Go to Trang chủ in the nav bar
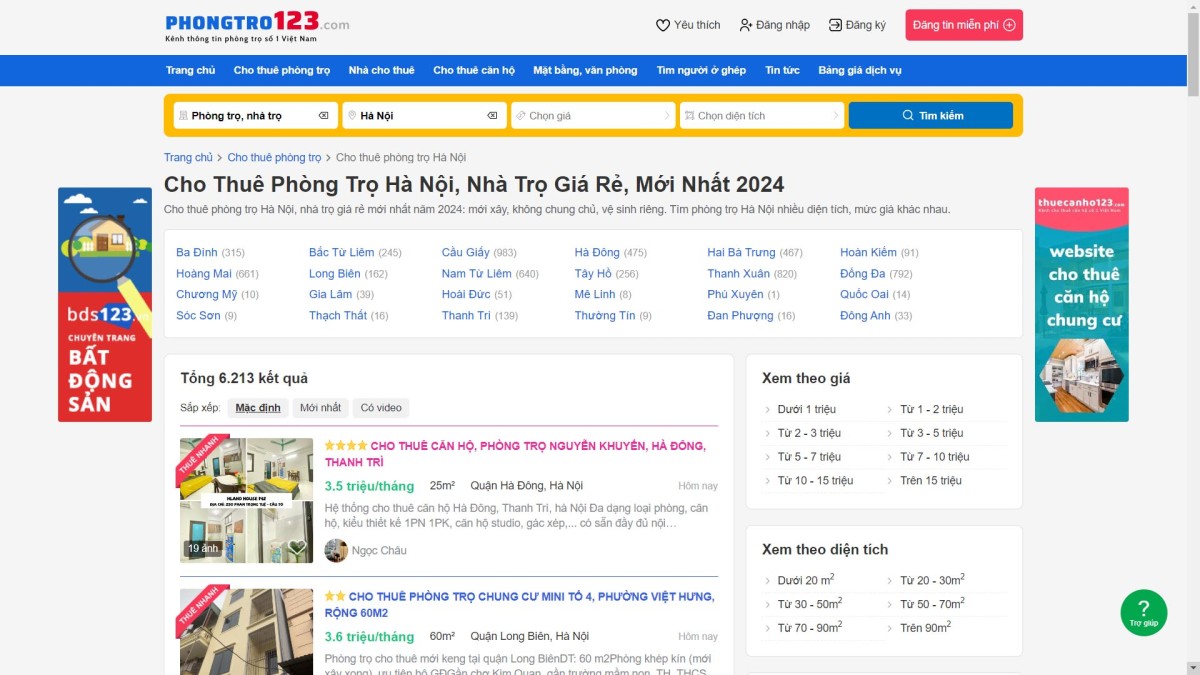Viewport: 1200px width, 675px height. [x=191, y=70]
